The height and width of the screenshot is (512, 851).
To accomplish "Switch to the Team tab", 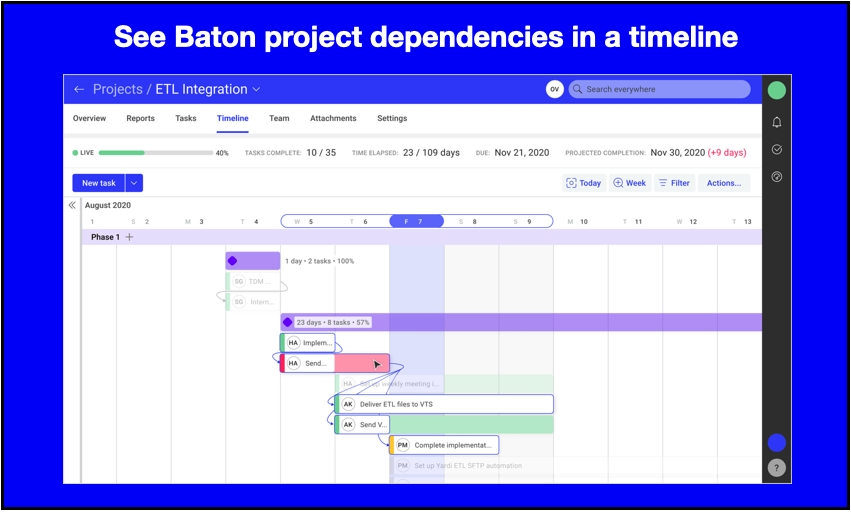I will [279, 118].
